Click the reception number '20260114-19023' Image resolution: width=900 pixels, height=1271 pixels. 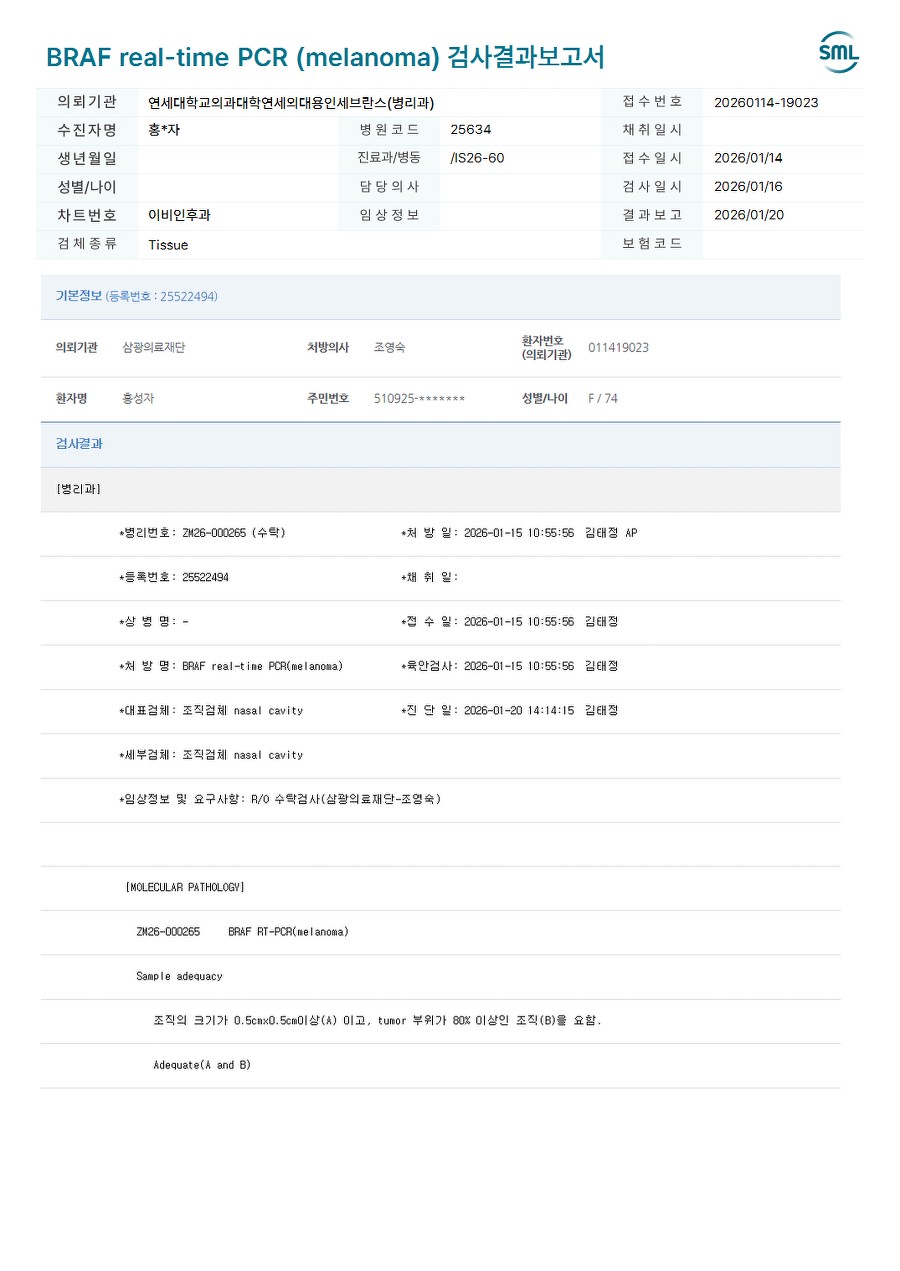[766, 102]
